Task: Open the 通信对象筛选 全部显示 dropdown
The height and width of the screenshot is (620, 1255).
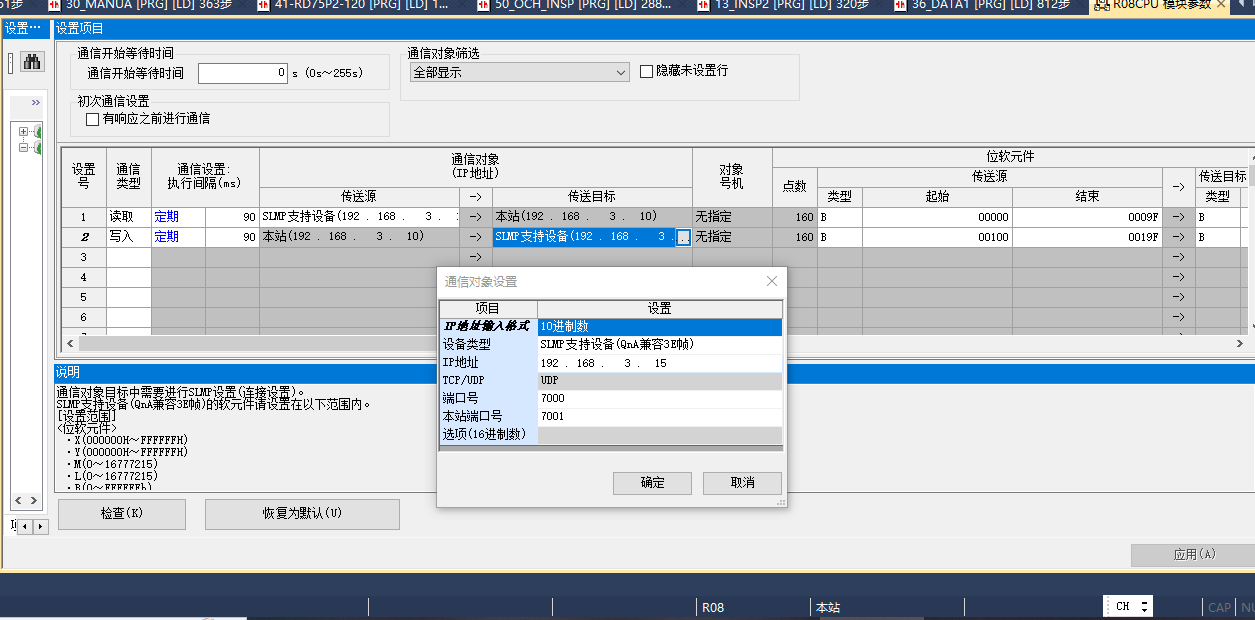Action: [620, 72]
